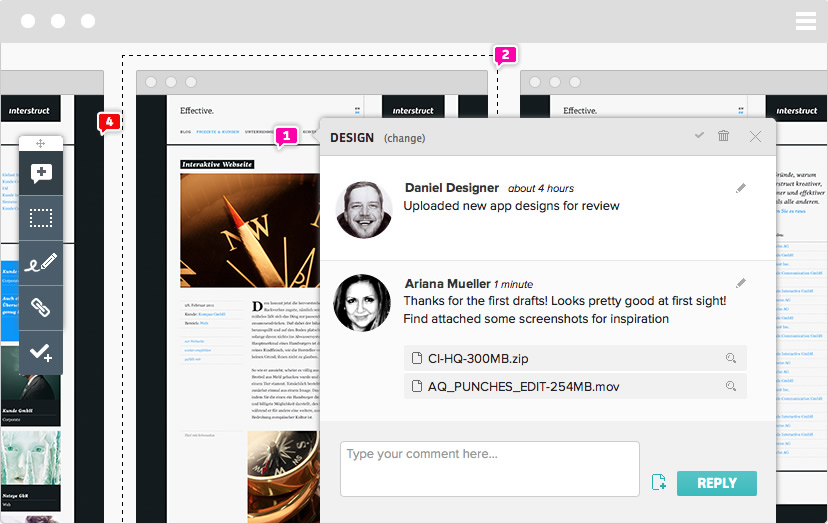Select the add comment tool

(41, 173)
